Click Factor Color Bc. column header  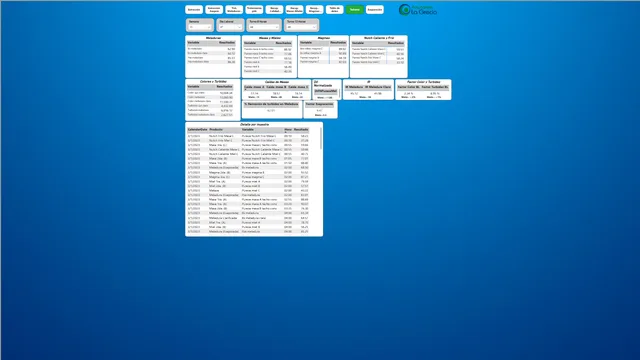(x=409, y=87)
